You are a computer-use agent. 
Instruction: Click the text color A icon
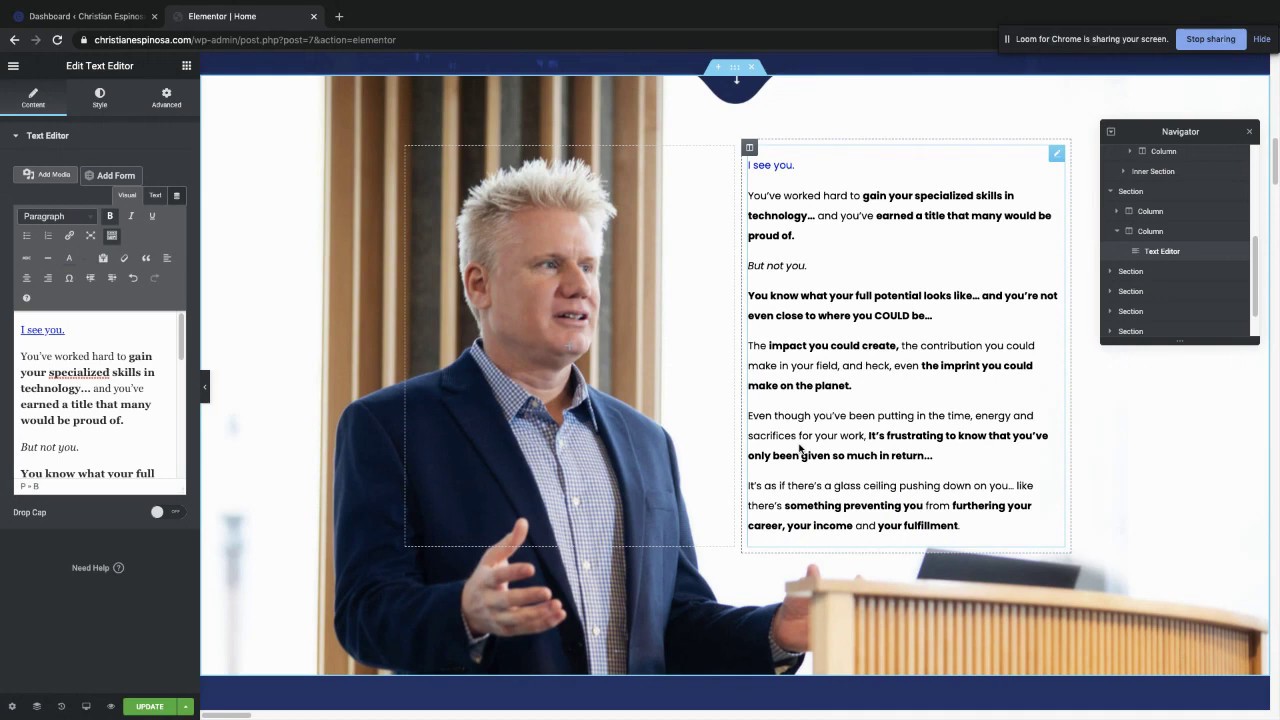click(x=69, y=258)
